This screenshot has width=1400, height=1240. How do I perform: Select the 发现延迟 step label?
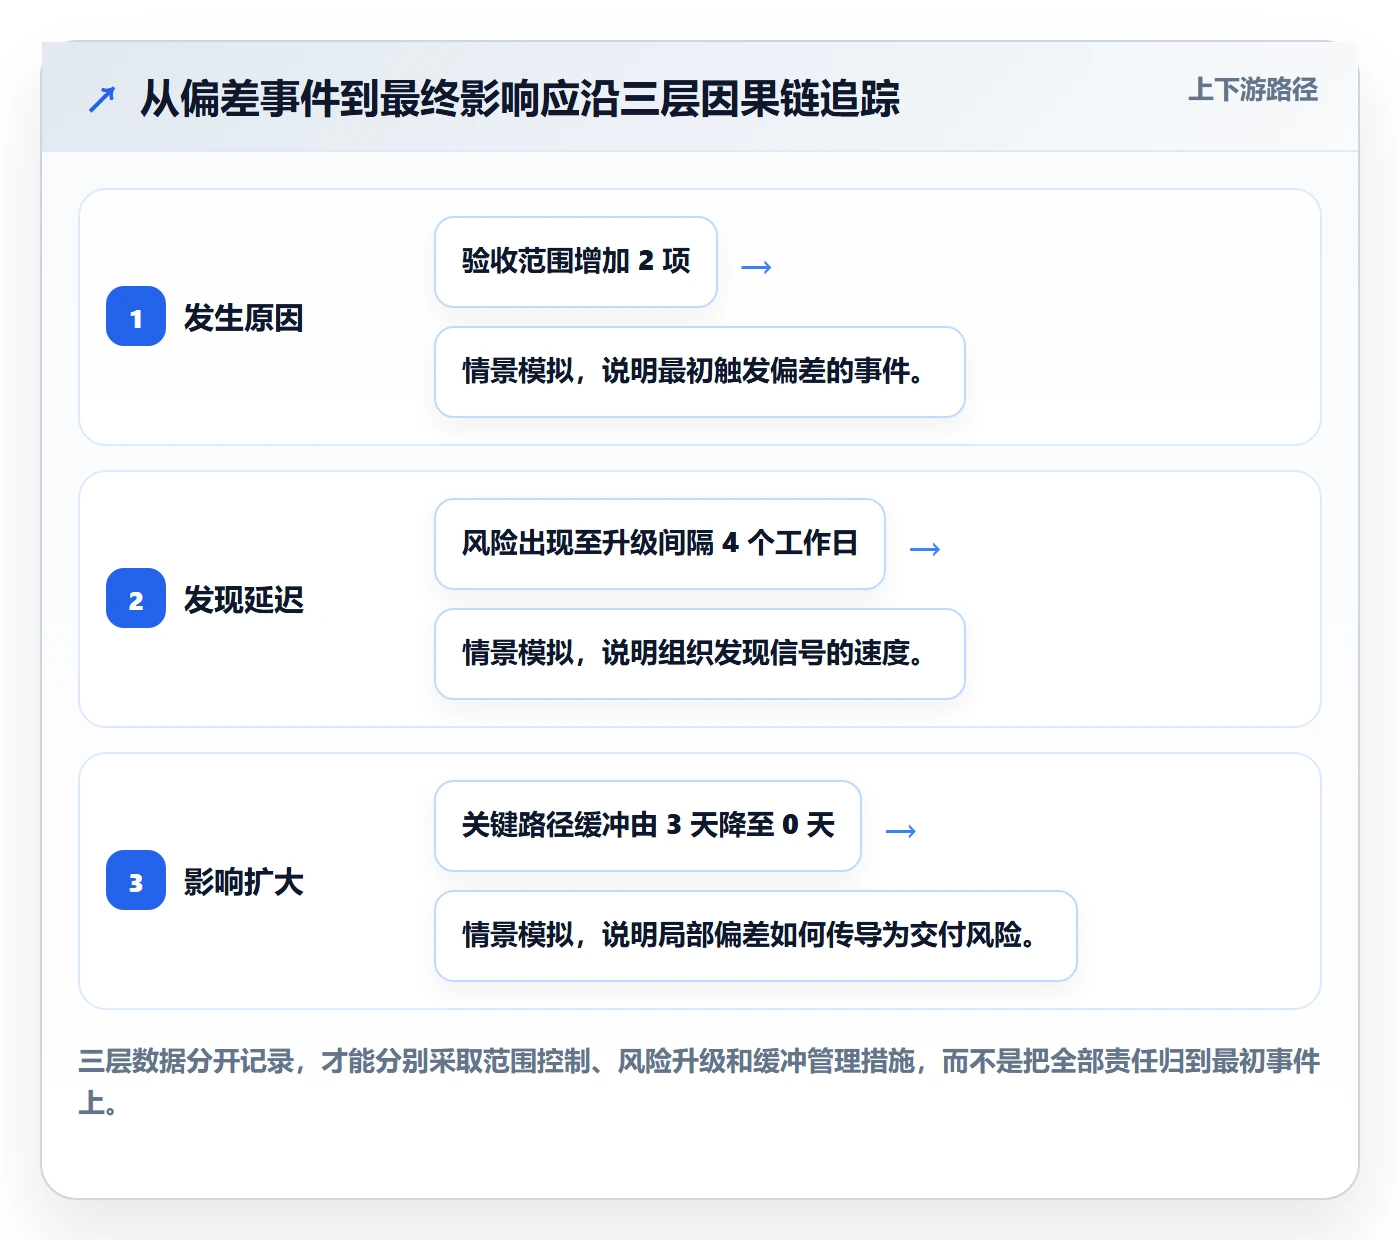point(244,600)
